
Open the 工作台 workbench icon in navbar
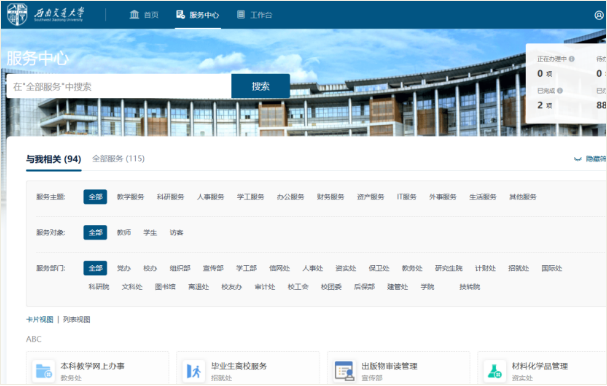point(241,15)
